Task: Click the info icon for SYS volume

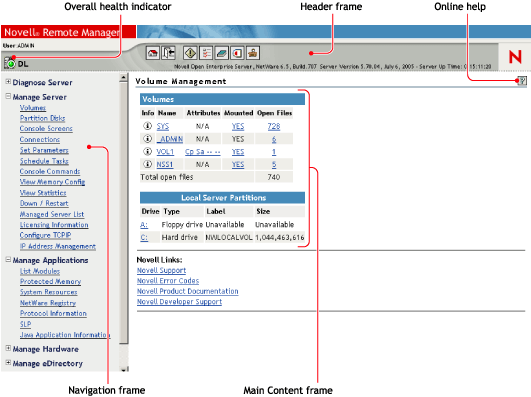Action: point(147,126)
